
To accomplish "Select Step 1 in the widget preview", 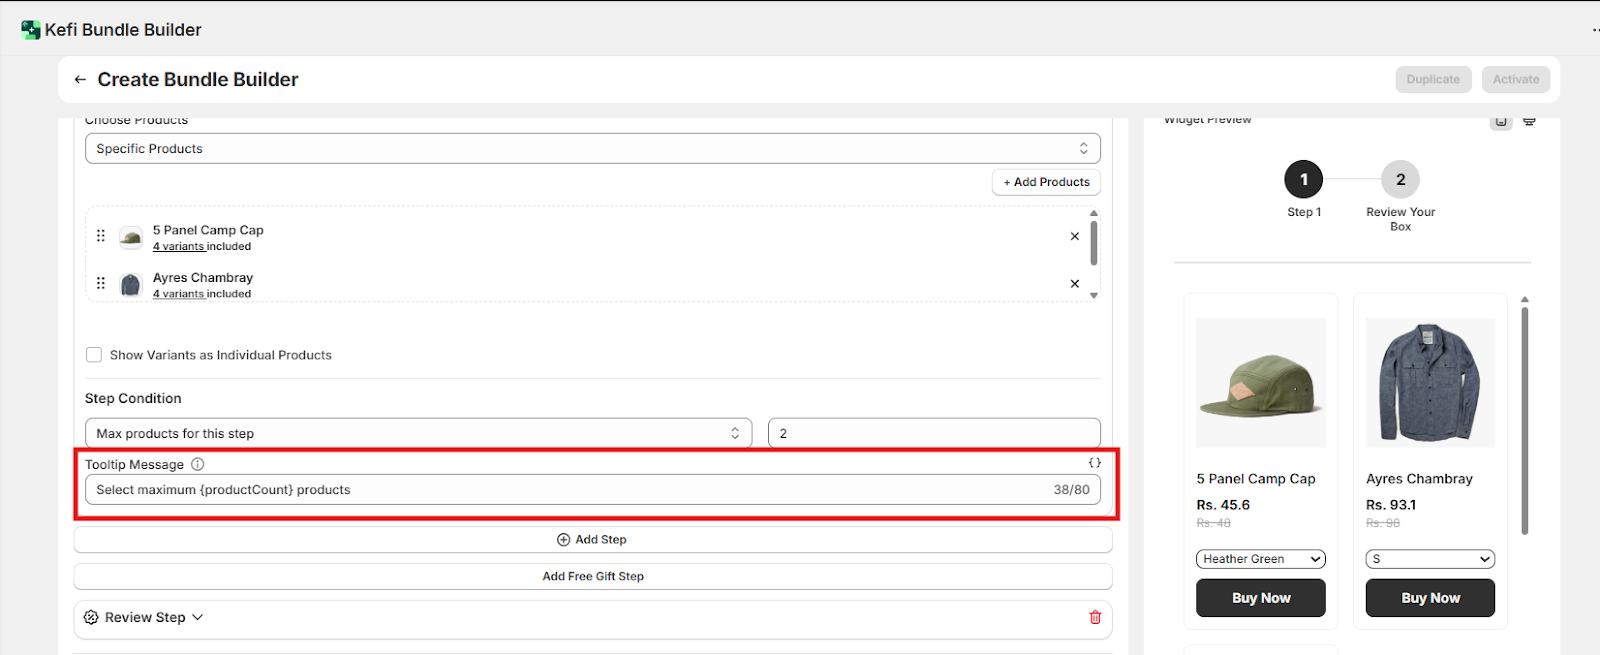I will point(1303,180).
